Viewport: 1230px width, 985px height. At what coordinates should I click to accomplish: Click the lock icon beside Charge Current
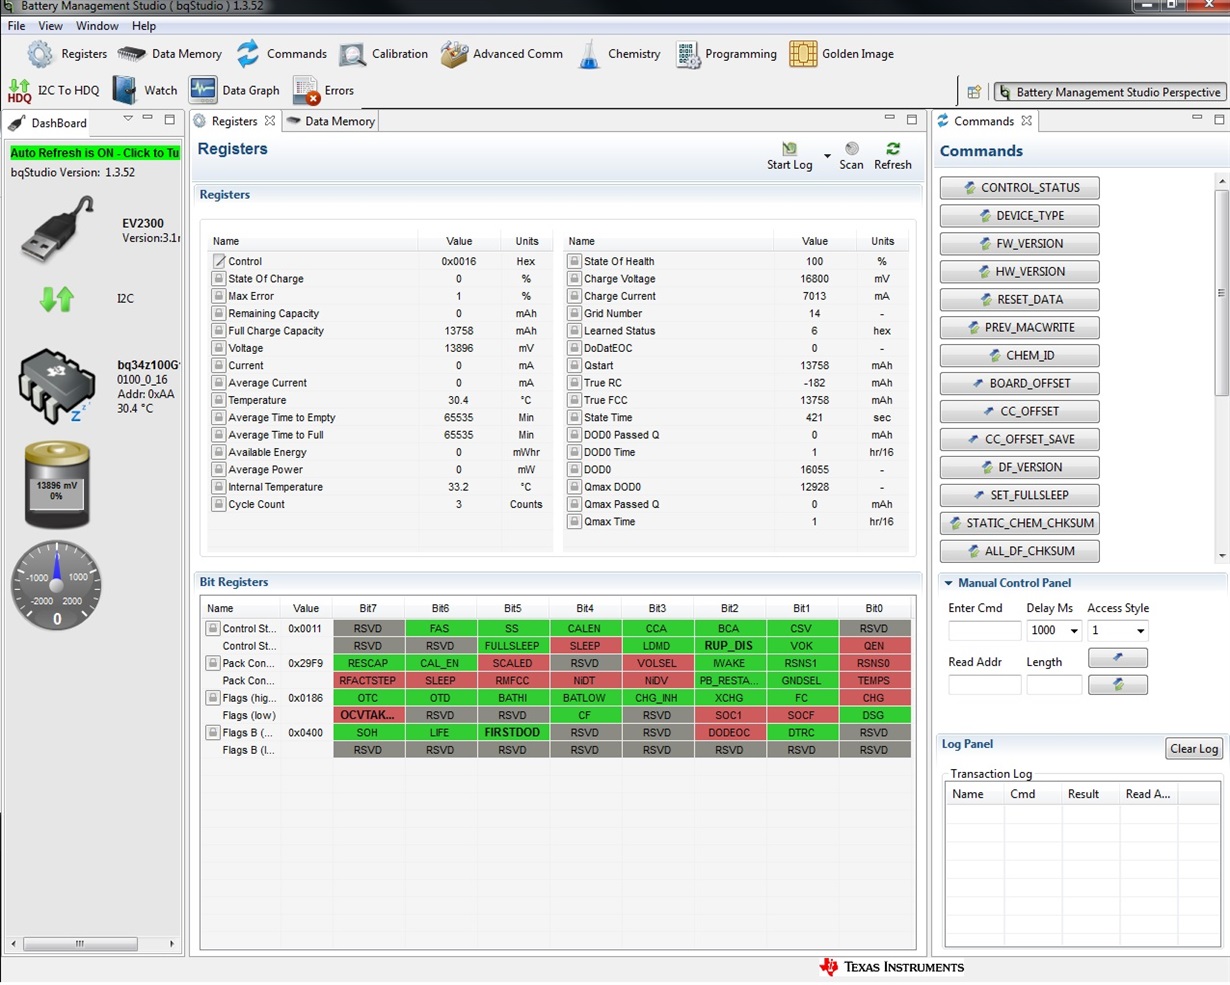(574, 296)
